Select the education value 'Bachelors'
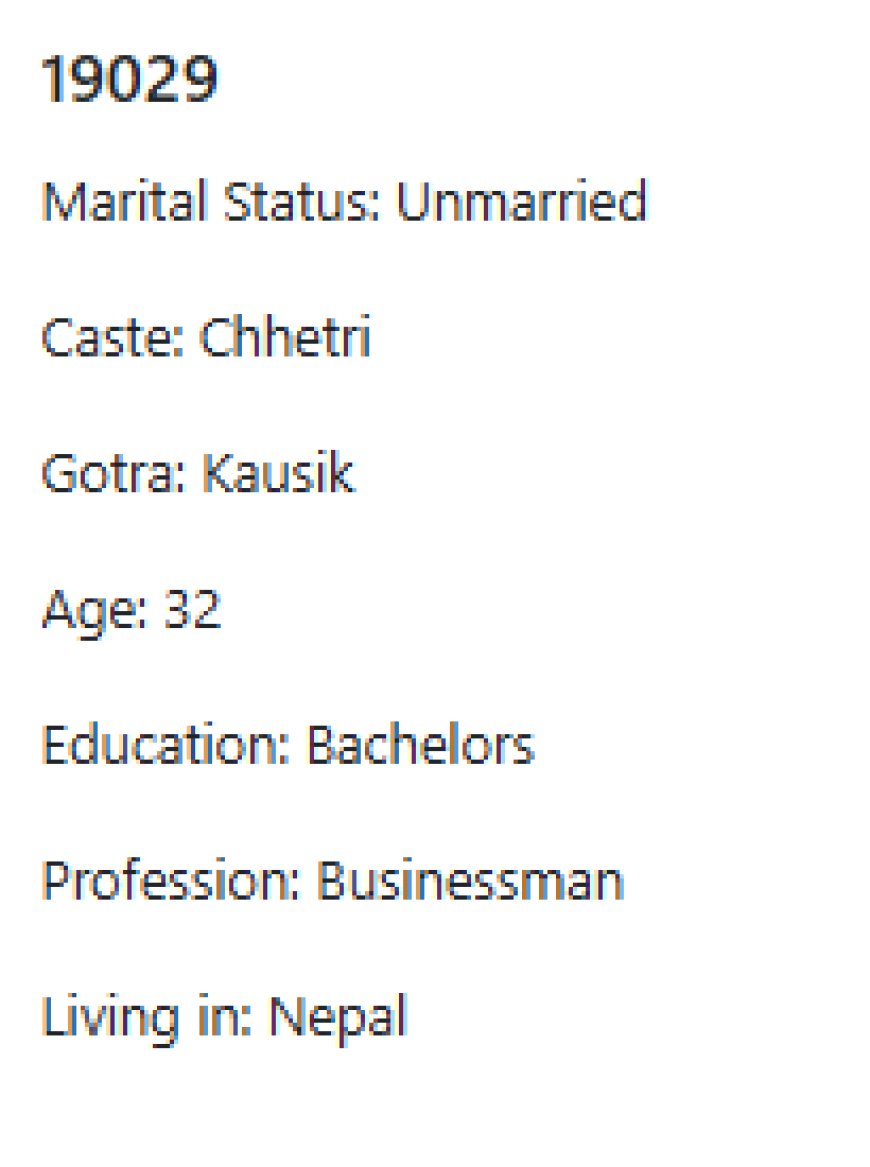 click(420, 747)
